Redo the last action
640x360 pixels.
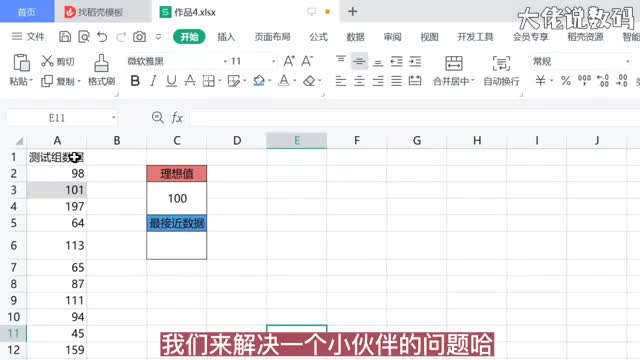[121, 37]
